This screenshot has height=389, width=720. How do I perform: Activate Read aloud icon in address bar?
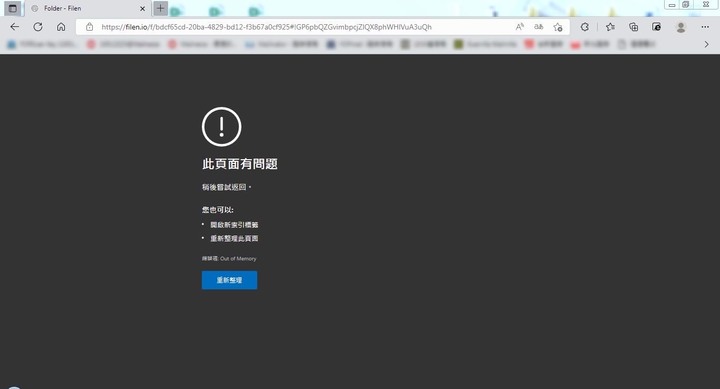tap(519, 27)
